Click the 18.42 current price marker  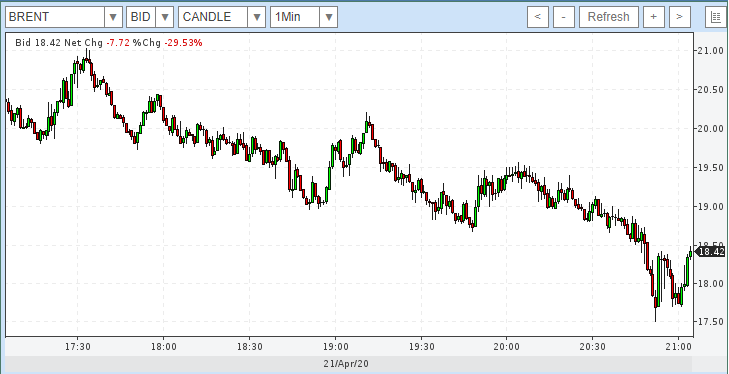[x=710, y=252]
